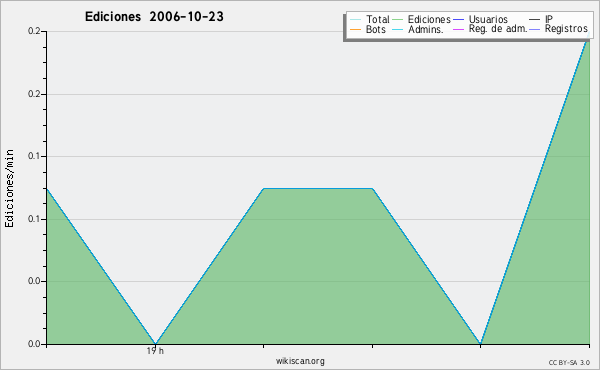Click the chart title Ediciones 2006-10-23
The image size is (600, 370).
(x=154, y=17)
